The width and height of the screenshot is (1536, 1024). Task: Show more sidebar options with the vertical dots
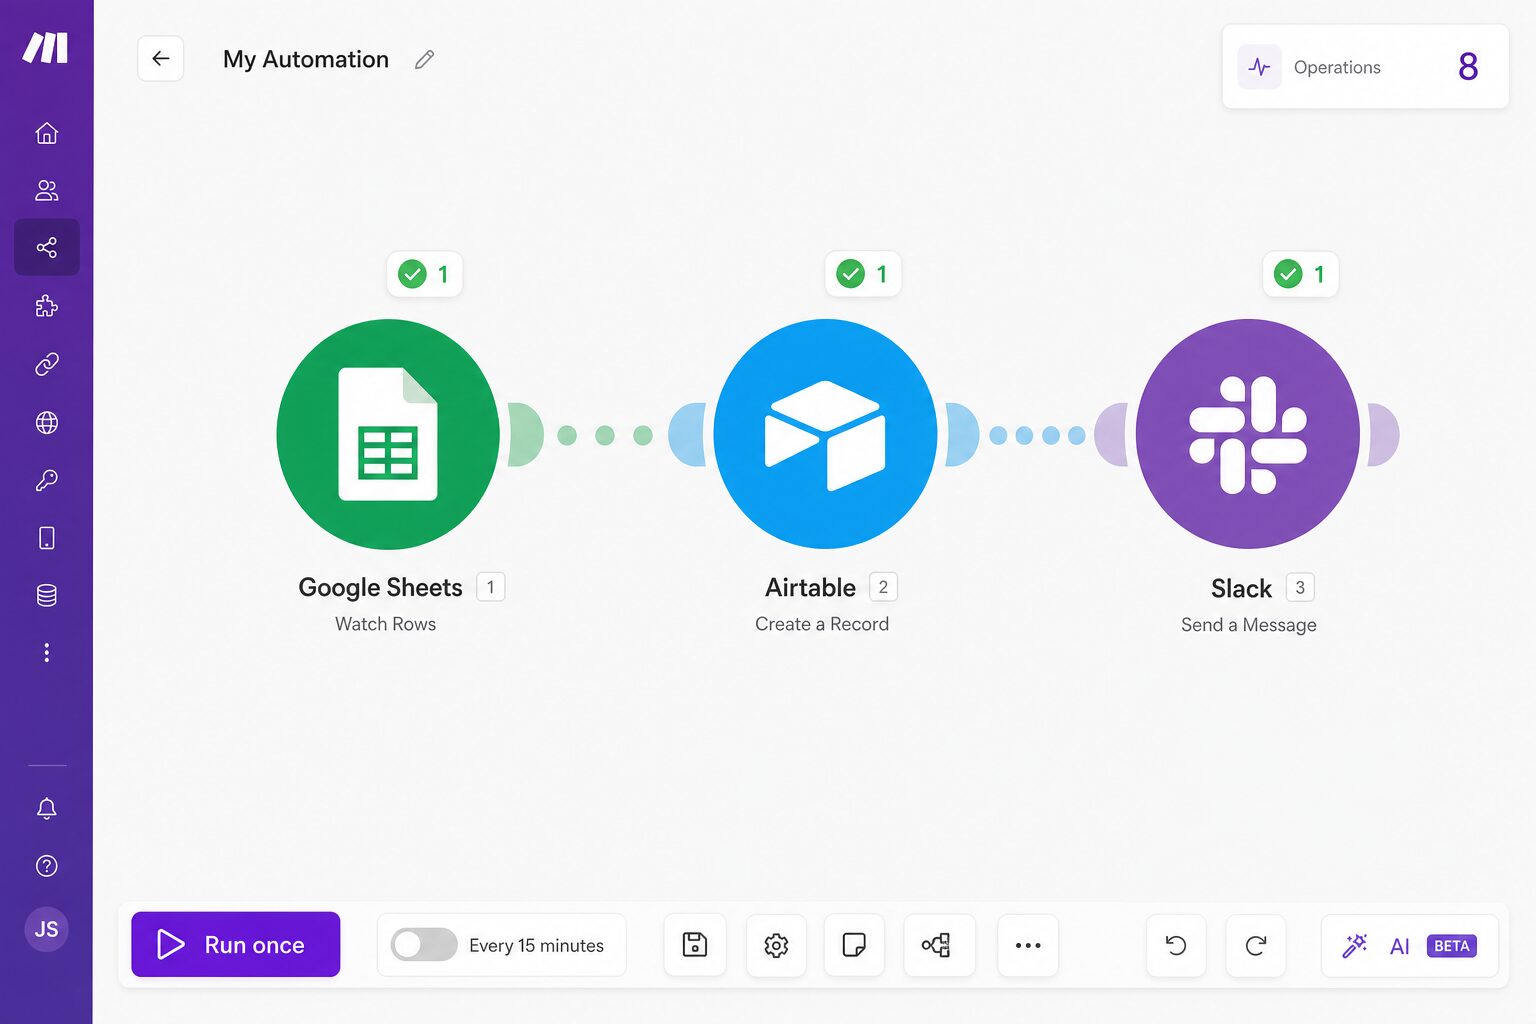(x=46, y=653)
